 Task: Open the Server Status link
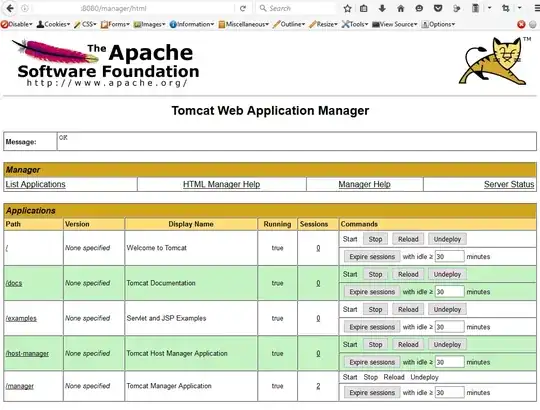pyautogui.click(x=509, y=184)
